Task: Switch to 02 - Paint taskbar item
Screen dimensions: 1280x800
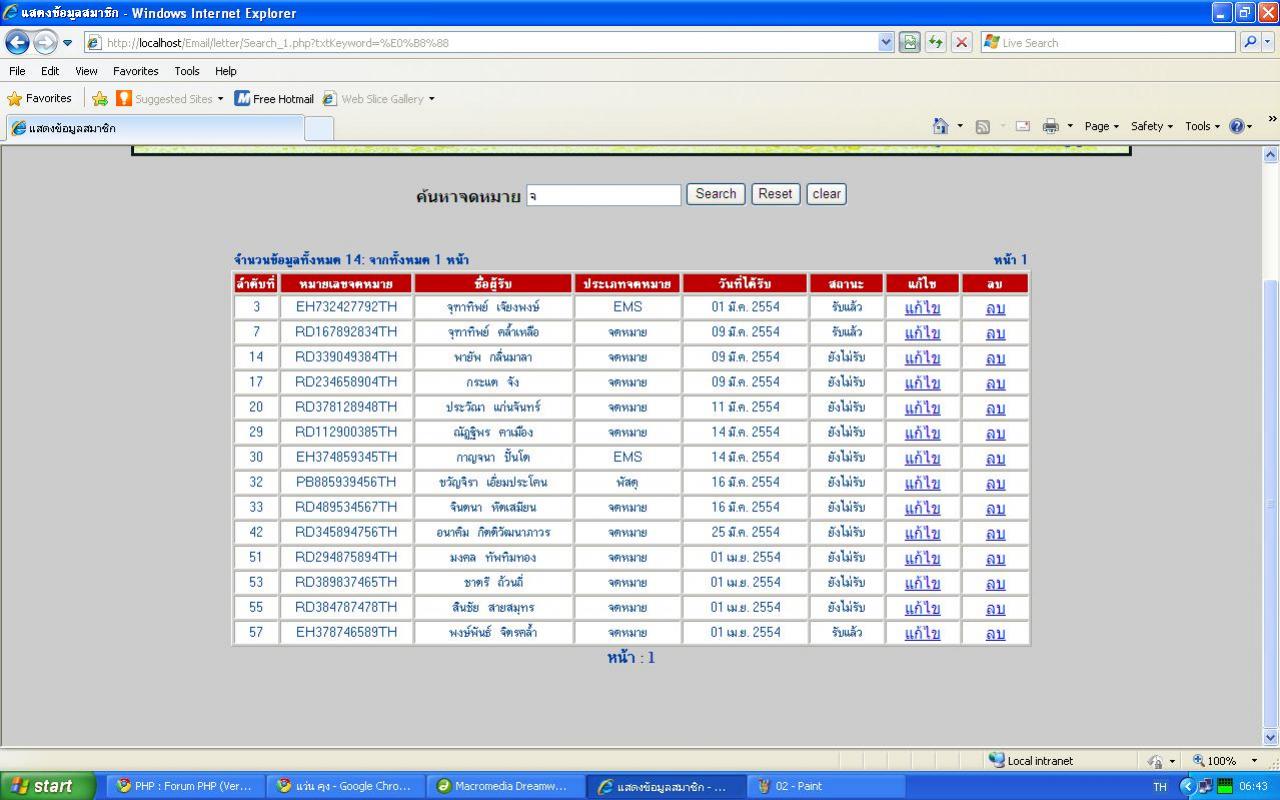Action: [x=826, y=786]
